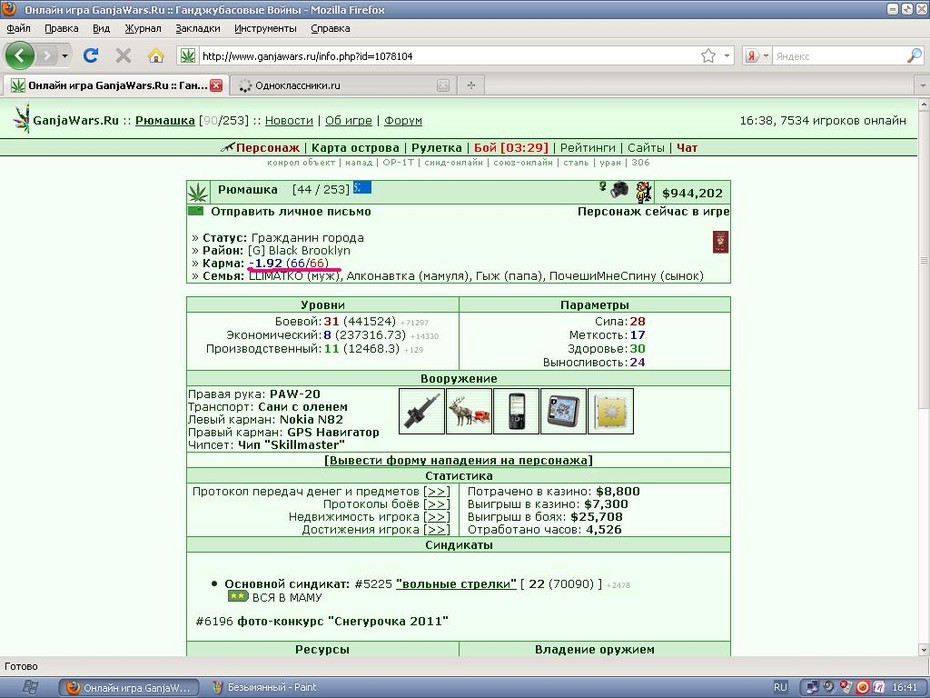Click the URL address field
This screenshot has width=930, height=698.
pos(448,56)
